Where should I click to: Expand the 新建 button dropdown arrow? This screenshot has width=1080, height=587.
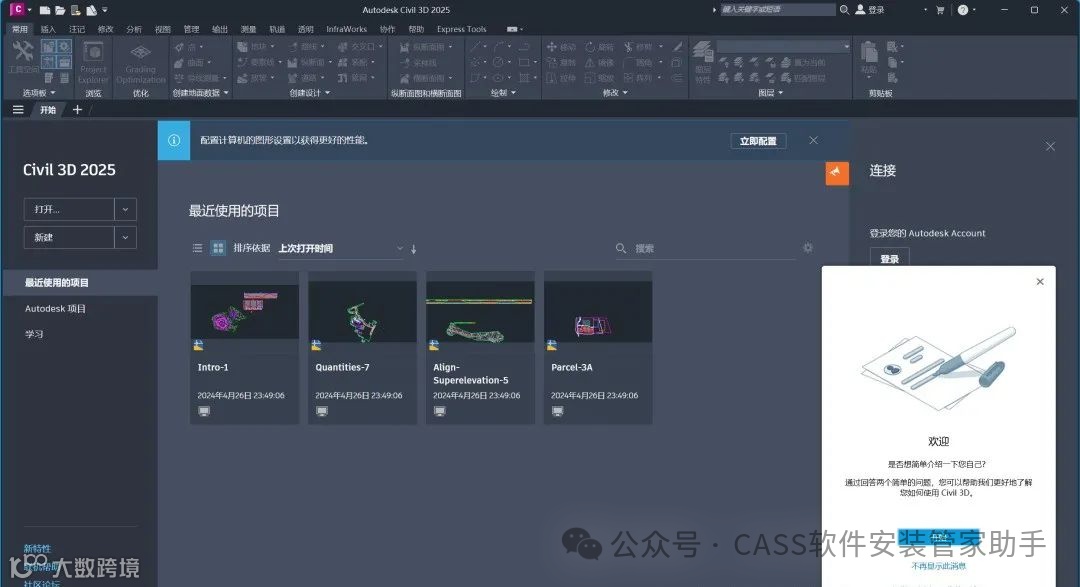(x=125, y=238)
